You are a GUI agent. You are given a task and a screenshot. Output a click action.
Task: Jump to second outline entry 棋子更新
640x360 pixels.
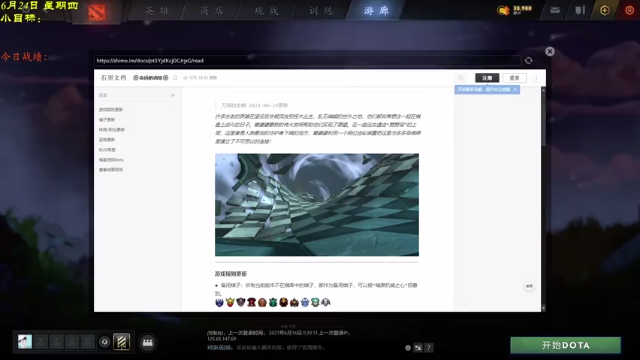click(x=107, y=120)
